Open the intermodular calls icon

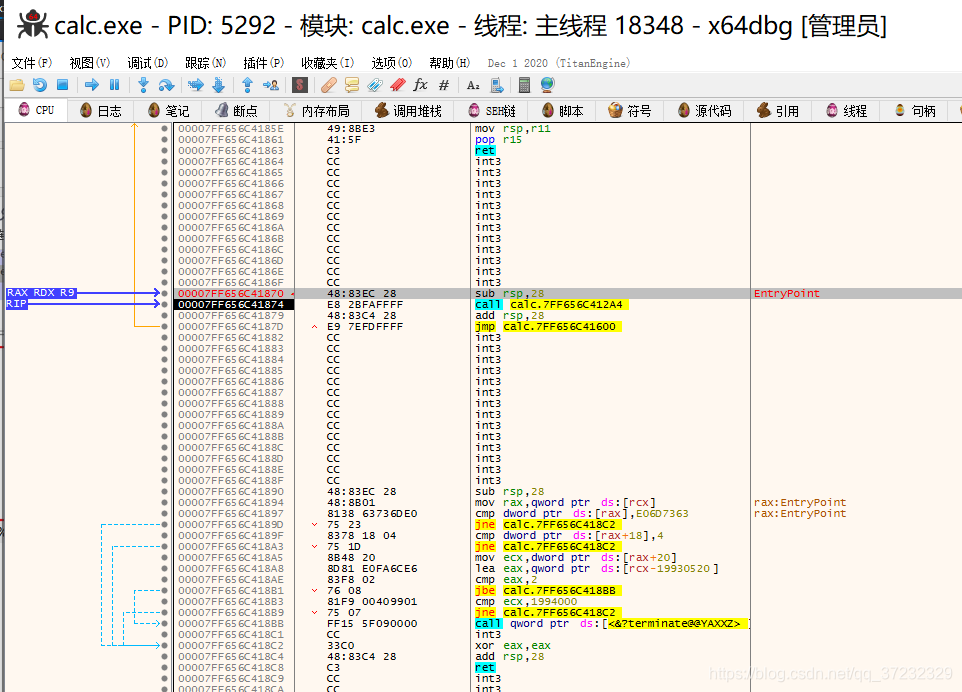pyautogui.click(x=497, y=85)
